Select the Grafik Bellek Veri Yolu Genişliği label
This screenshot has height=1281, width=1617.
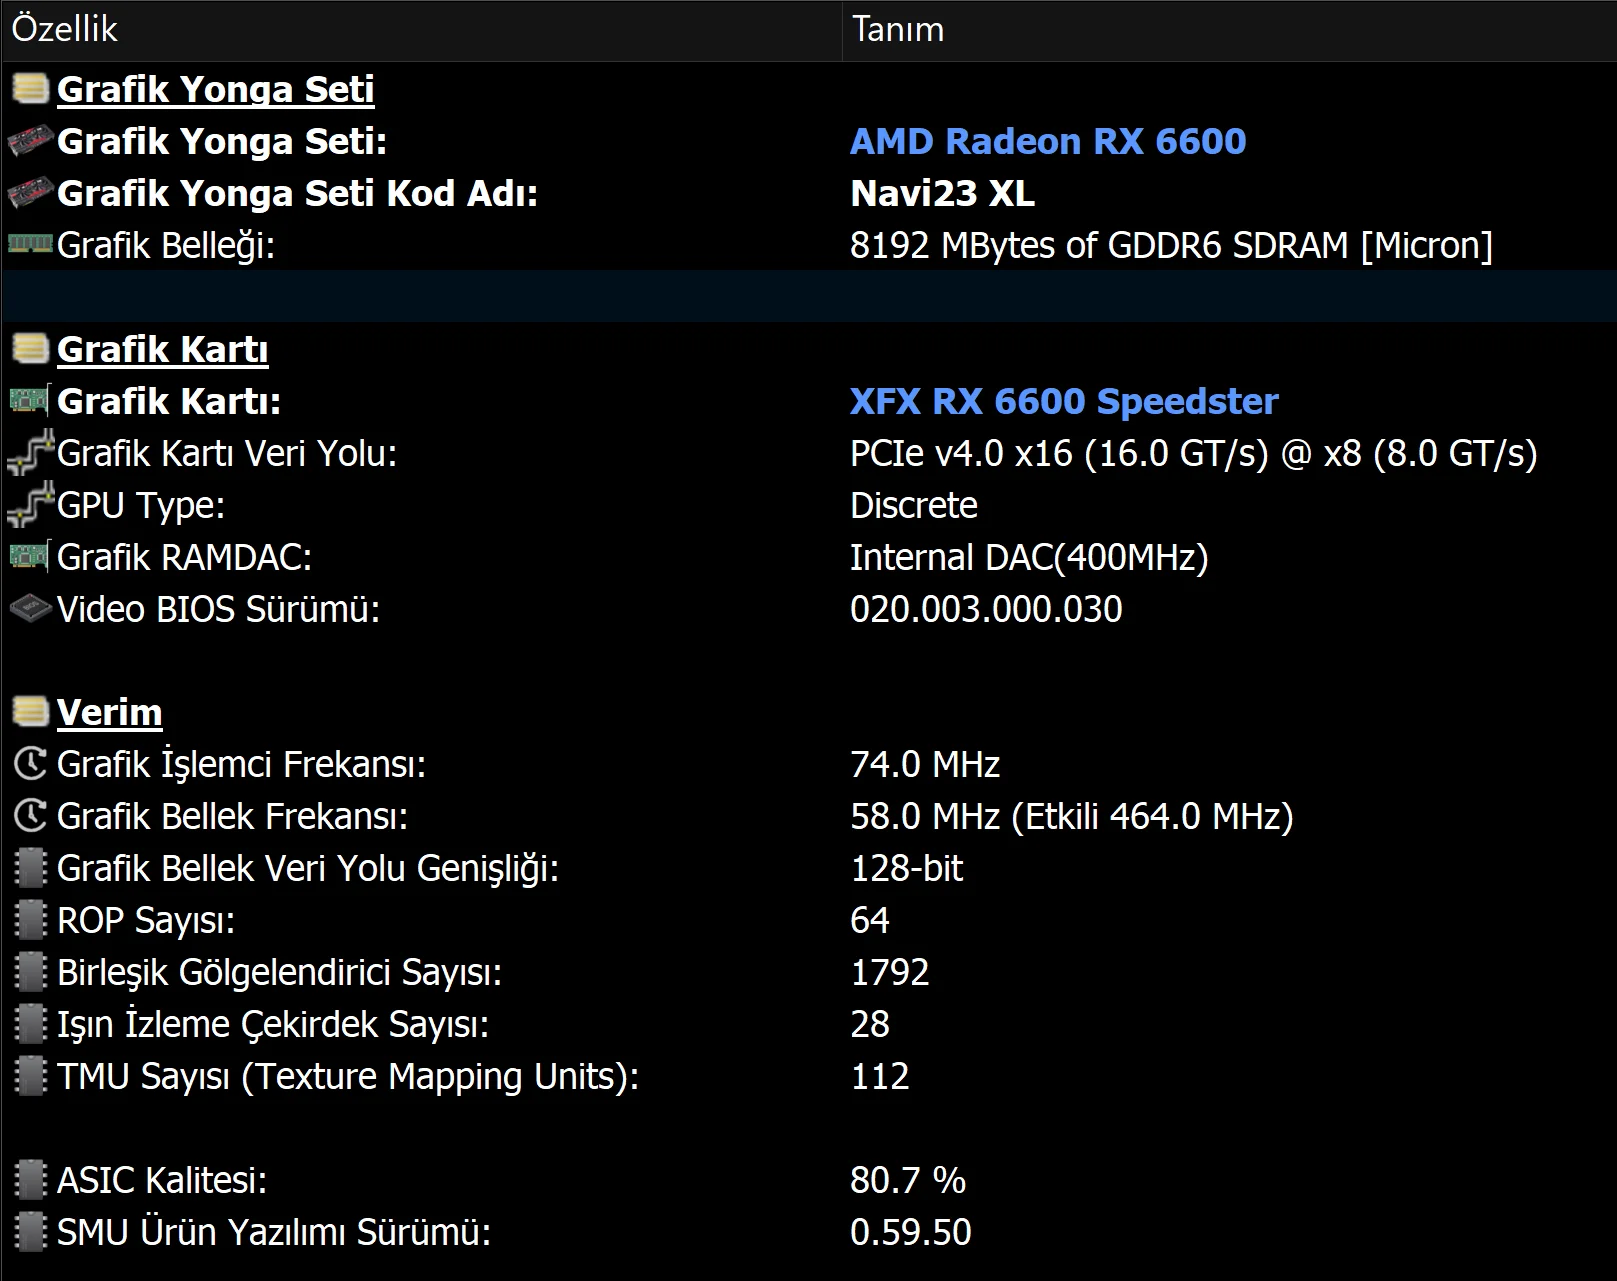click(x=308, y=868)
